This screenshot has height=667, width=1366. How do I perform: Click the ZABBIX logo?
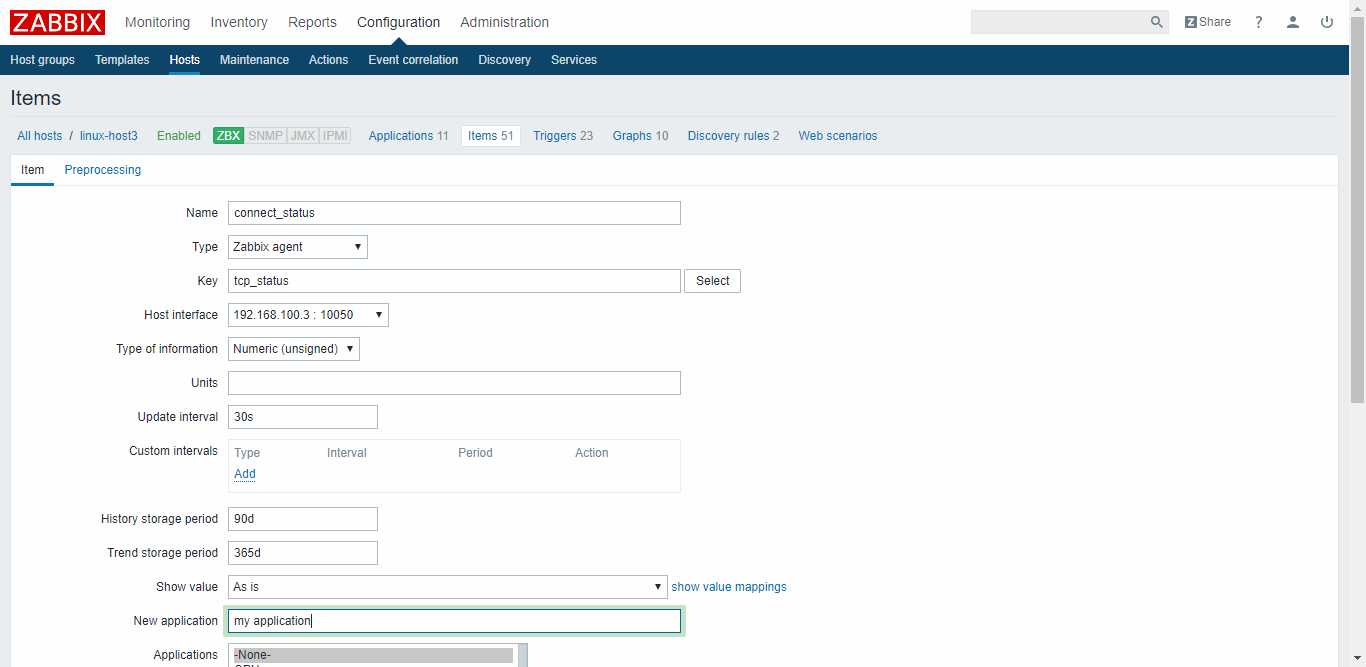57,22
